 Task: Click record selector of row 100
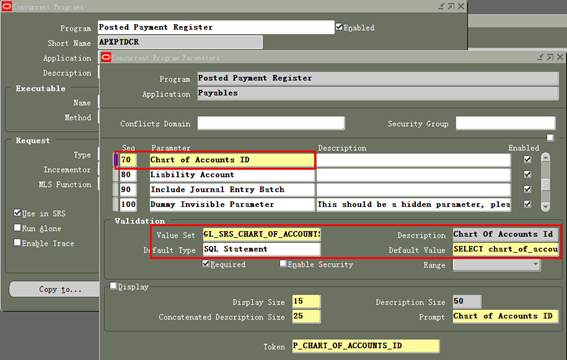click(x=115, y=204)
